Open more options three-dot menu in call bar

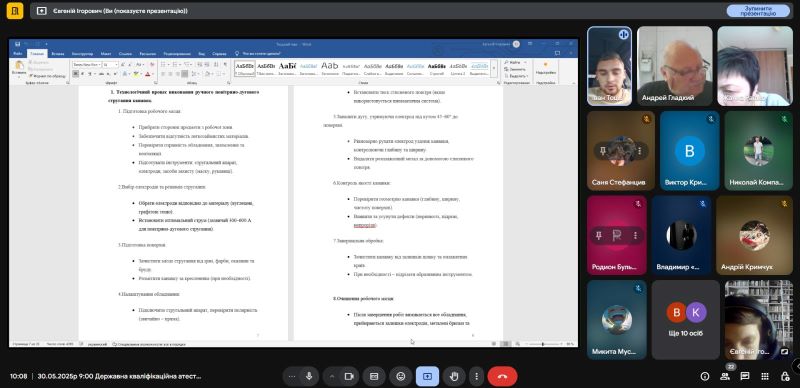[477, 376]
